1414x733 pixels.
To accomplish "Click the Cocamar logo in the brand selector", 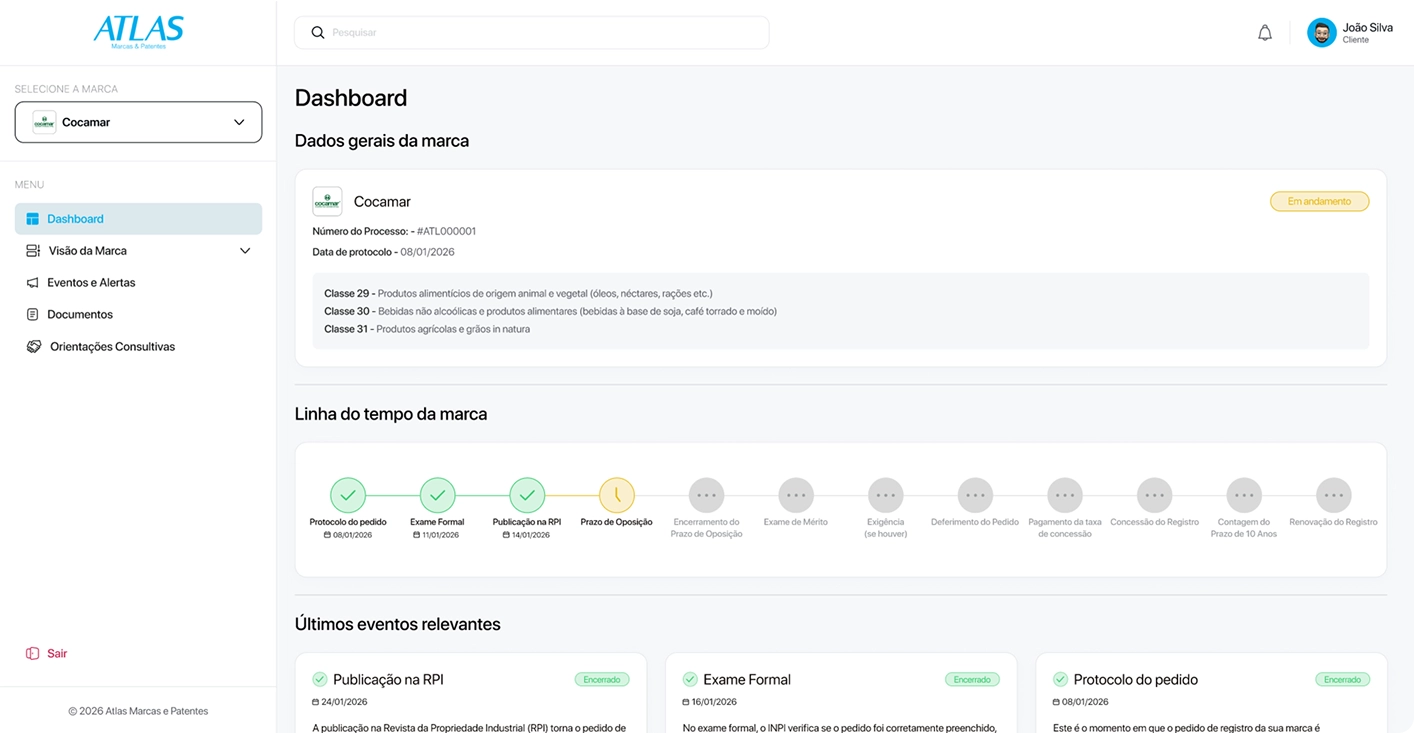I will (44, 122).
